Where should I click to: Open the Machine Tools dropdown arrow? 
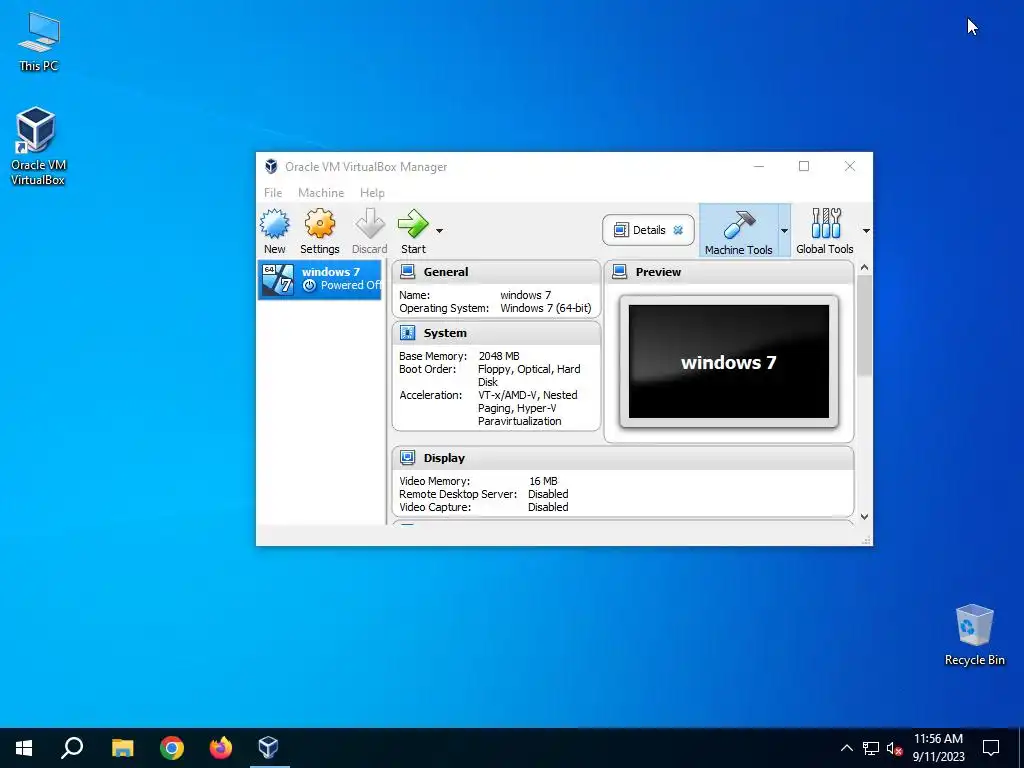pyautogui.click(x=784, y=231)
